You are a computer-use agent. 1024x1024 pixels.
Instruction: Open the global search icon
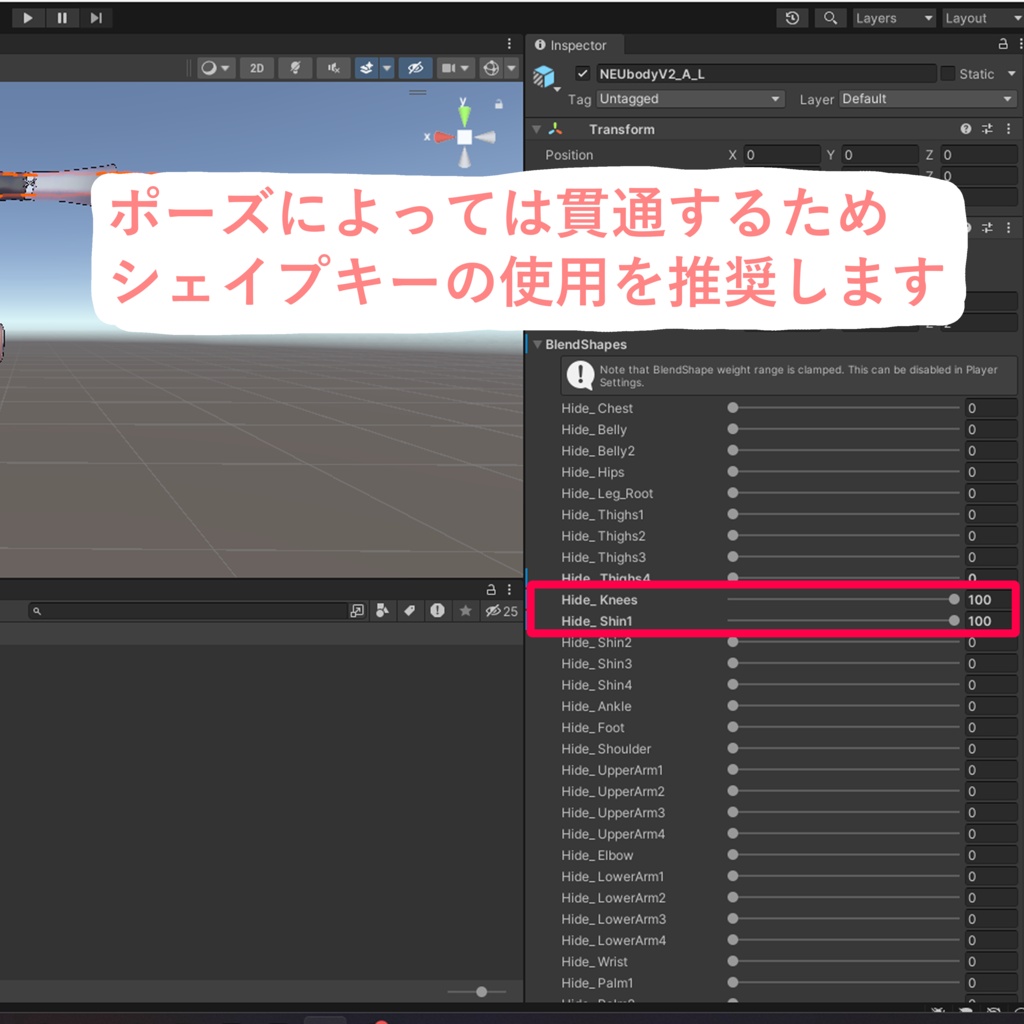(x=830, y=18)
